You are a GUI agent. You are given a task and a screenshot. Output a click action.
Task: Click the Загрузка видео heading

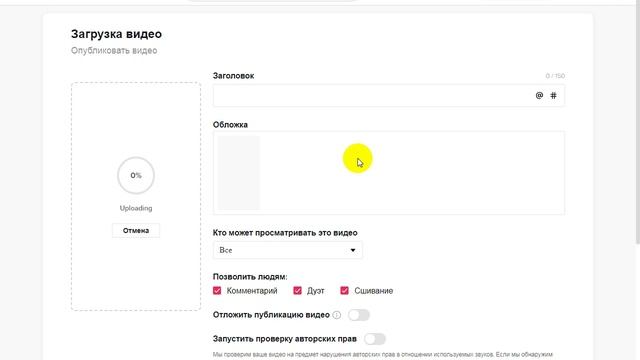point(116,34)
